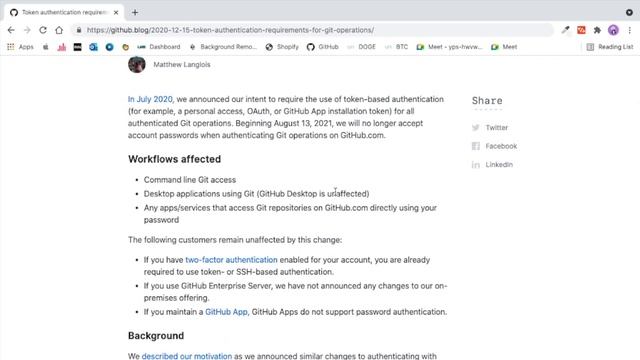This screenshot has height=360, width=640.
Task: Open the DOGE bookmark
Action: point(361,47)
